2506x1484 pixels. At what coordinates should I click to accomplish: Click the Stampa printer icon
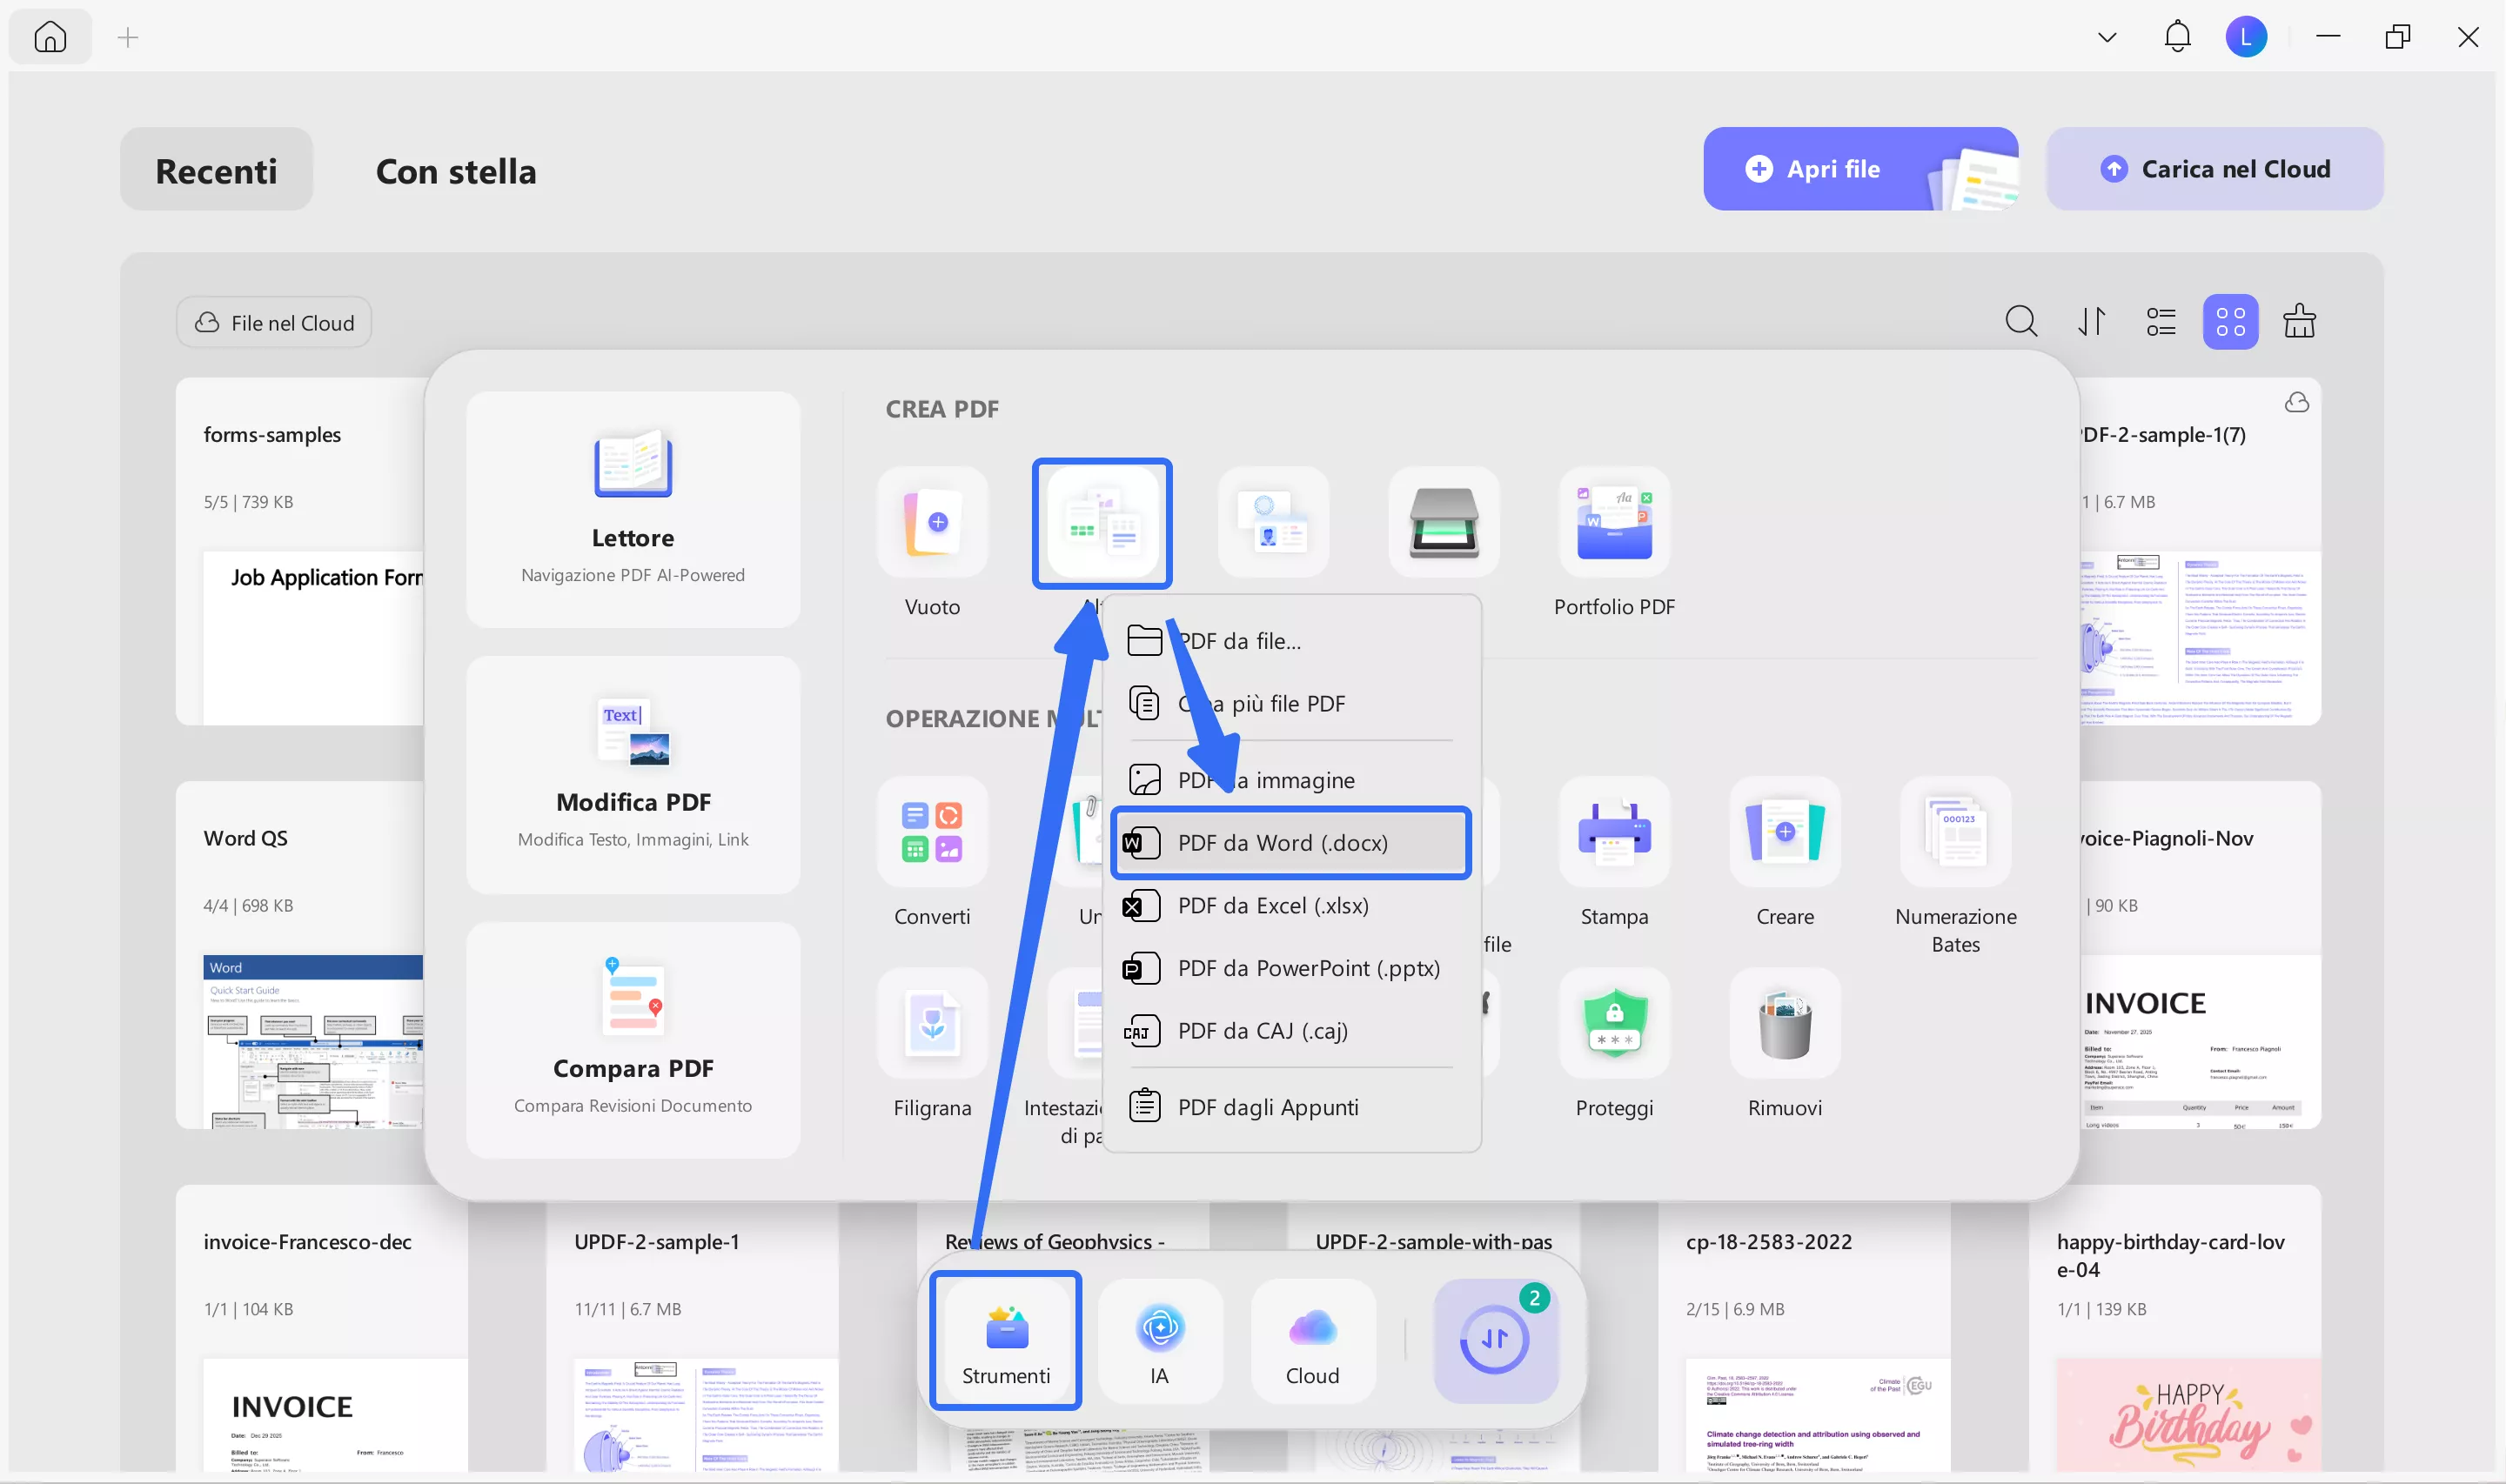point(1613,832)
